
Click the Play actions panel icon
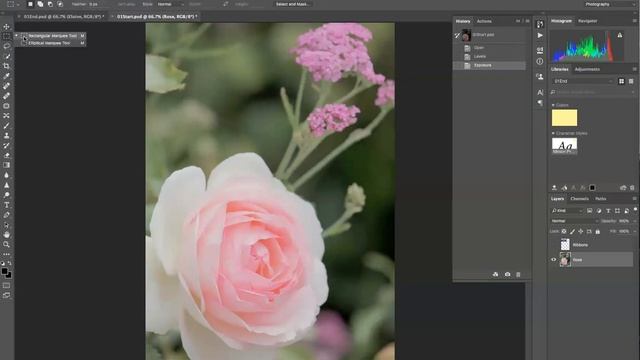coord(540,36)
